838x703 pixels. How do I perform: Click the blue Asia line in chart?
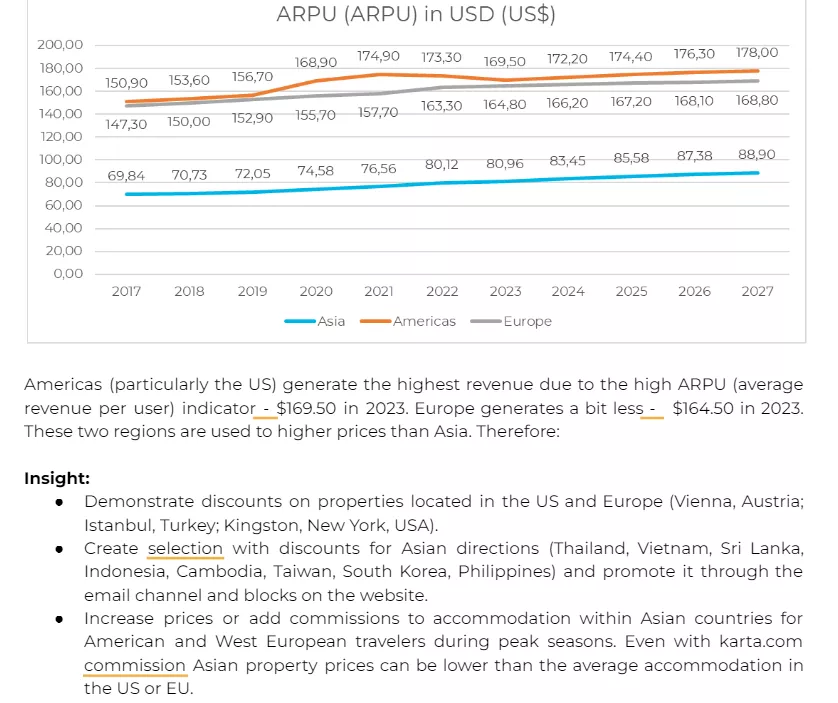coord(441,183)
